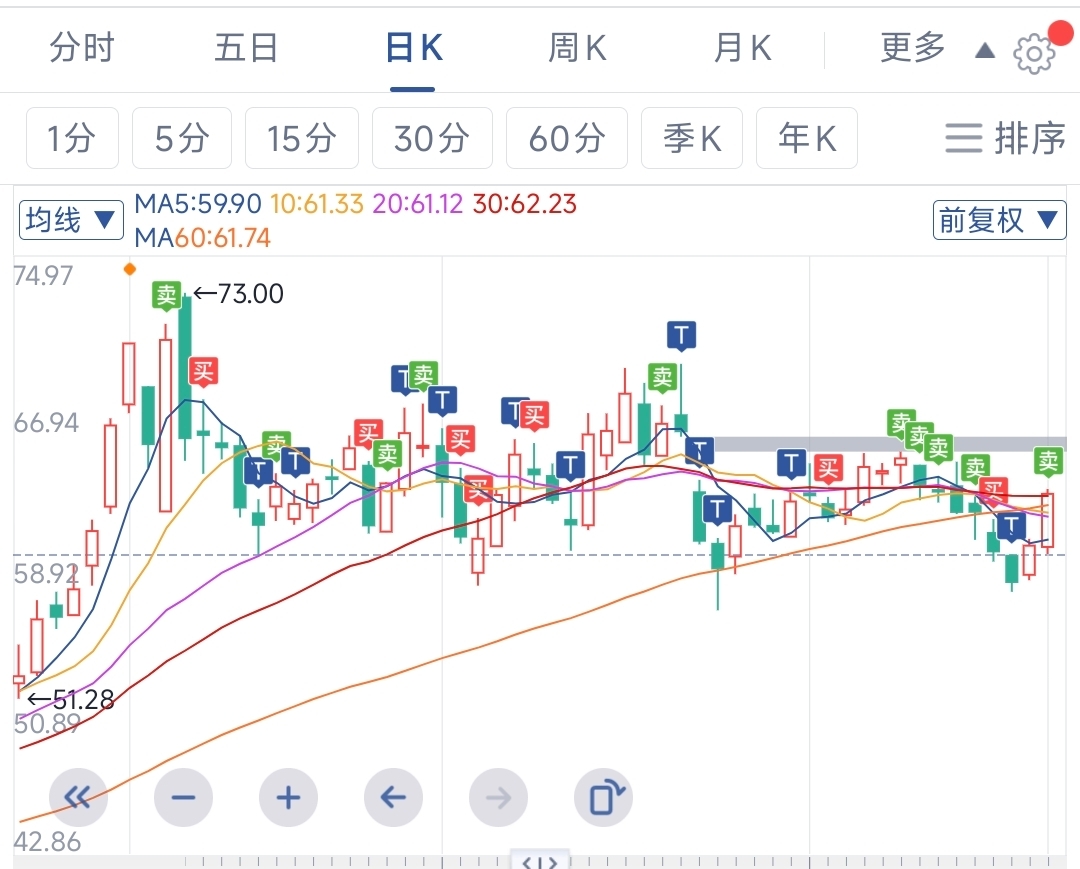The image size is (1080, 869).
Task: Switch to the 分时 tab
Action: point(81,48)
